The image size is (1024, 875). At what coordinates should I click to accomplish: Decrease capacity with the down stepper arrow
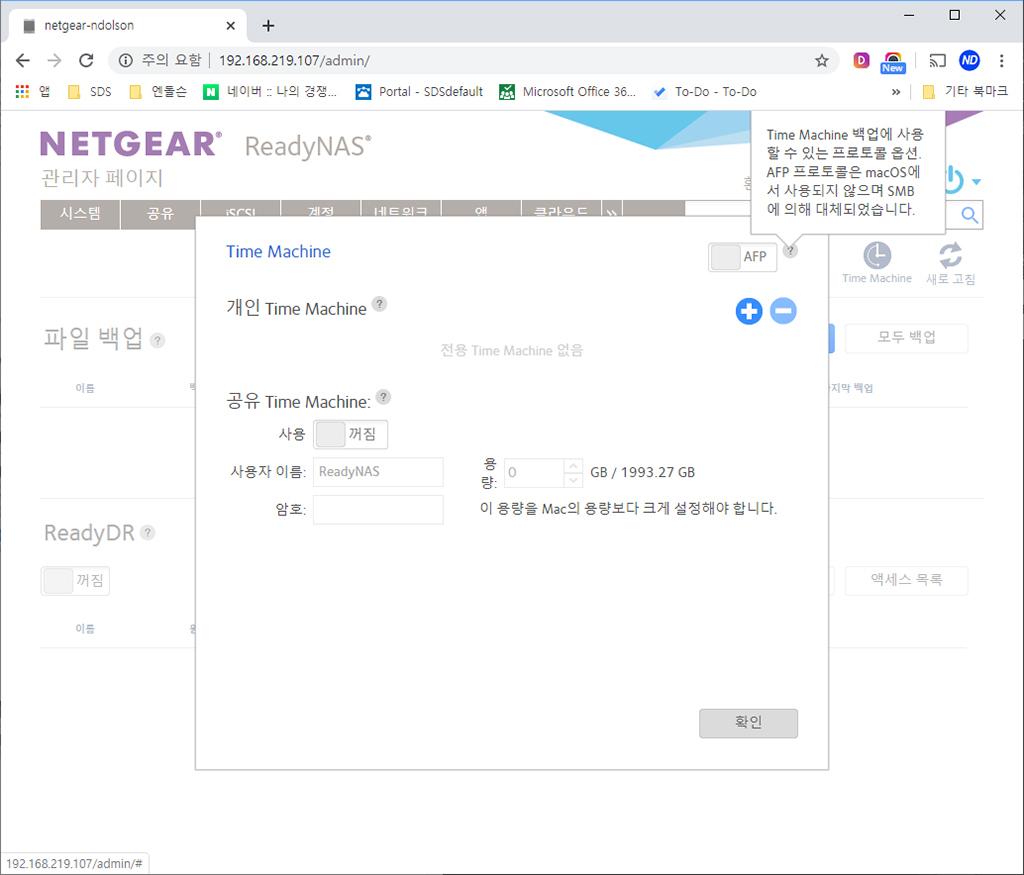(573, 480)
